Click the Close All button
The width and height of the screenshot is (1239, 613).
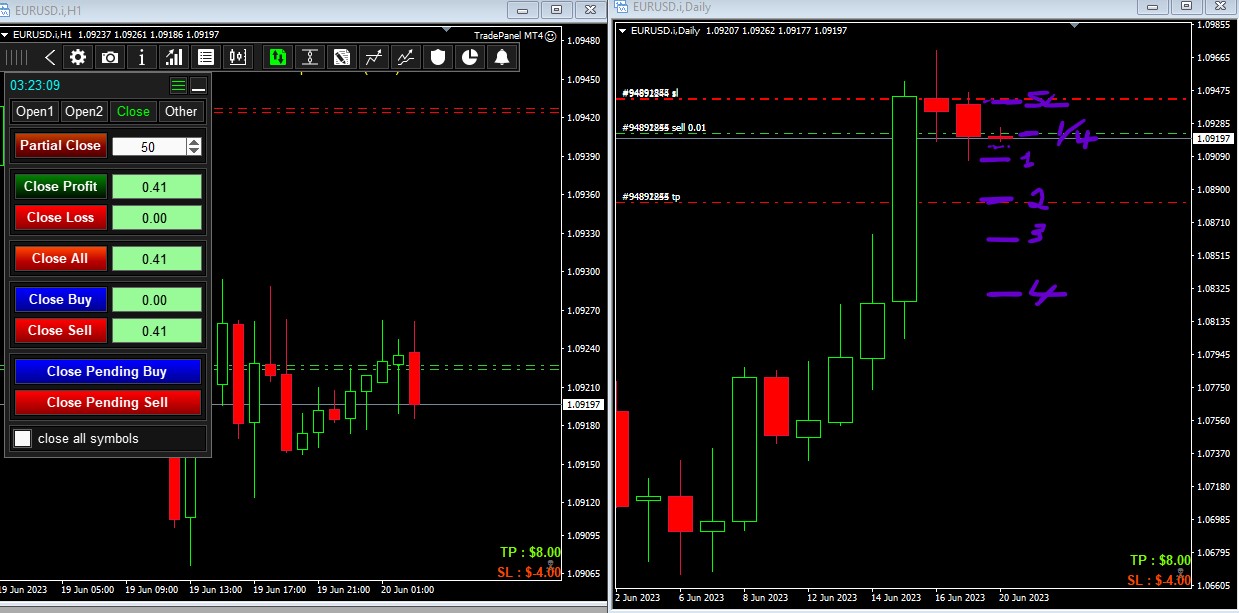click(x=61, y=258)
